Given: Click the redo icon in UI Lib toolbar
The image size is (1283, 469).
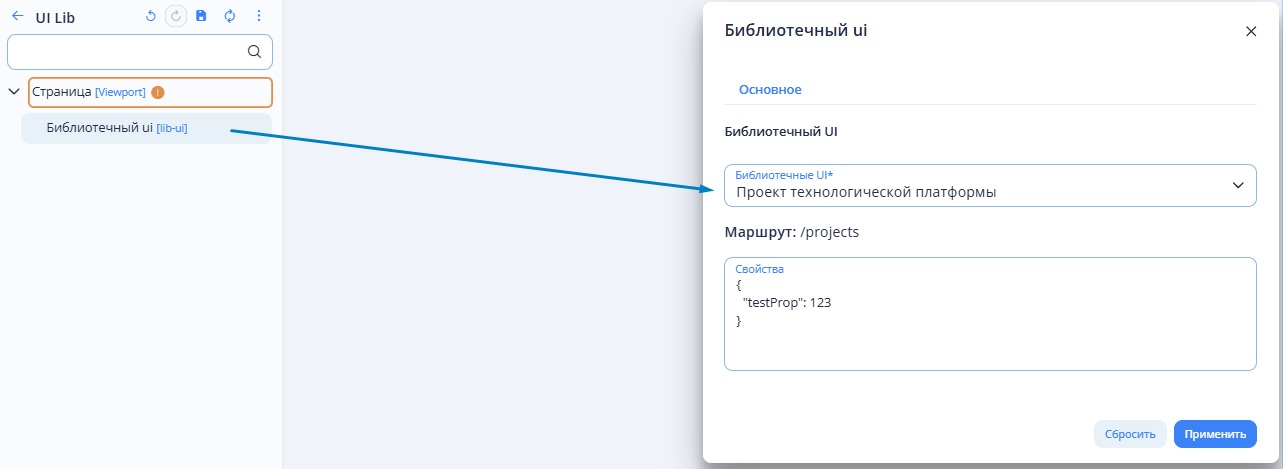Looking at the screenshot, I should coord(176,16).
